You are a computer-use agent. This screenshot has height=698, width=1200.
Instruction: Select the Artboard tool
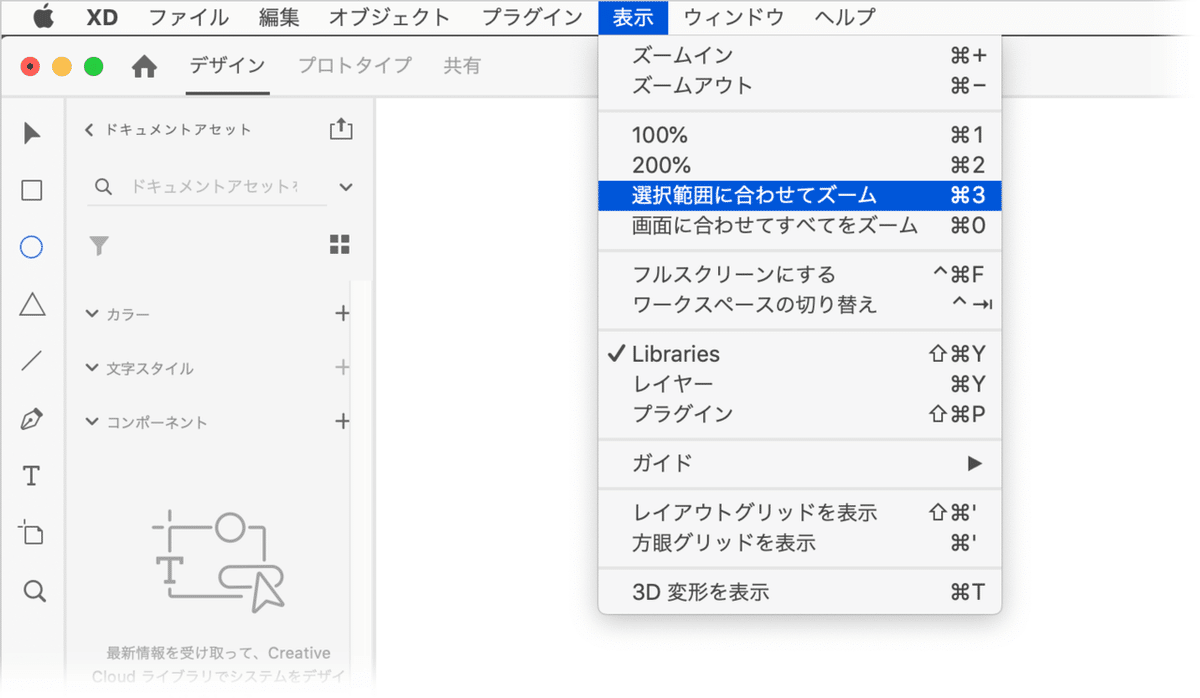tap(32, 533)
